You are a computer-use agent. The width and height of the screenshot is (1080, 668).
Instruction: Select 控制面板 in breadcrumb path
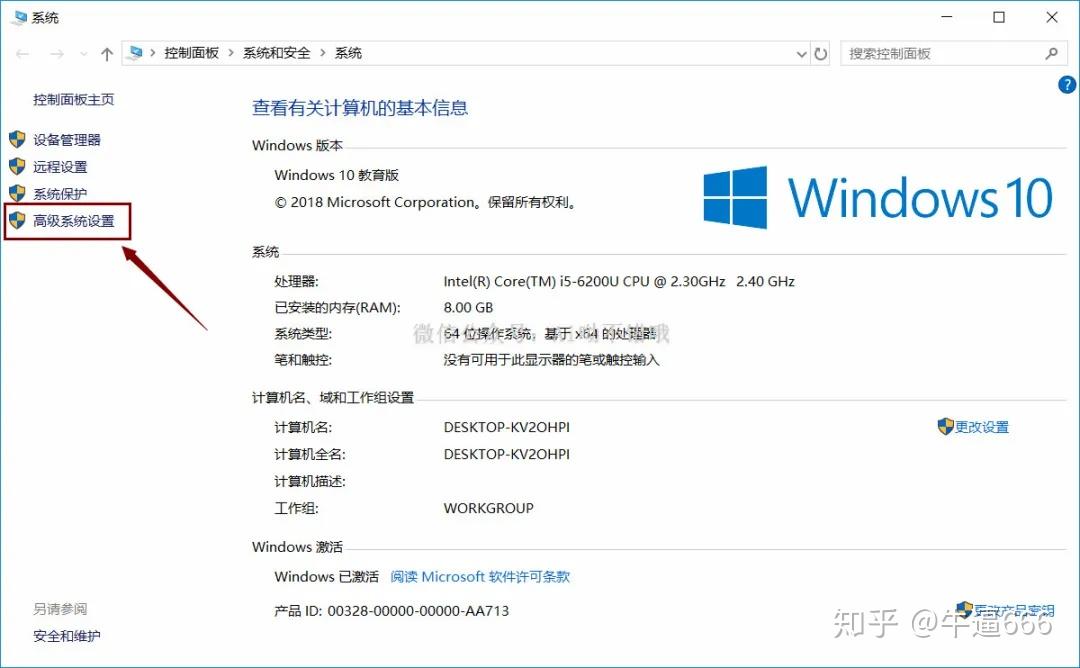(191, 53)
